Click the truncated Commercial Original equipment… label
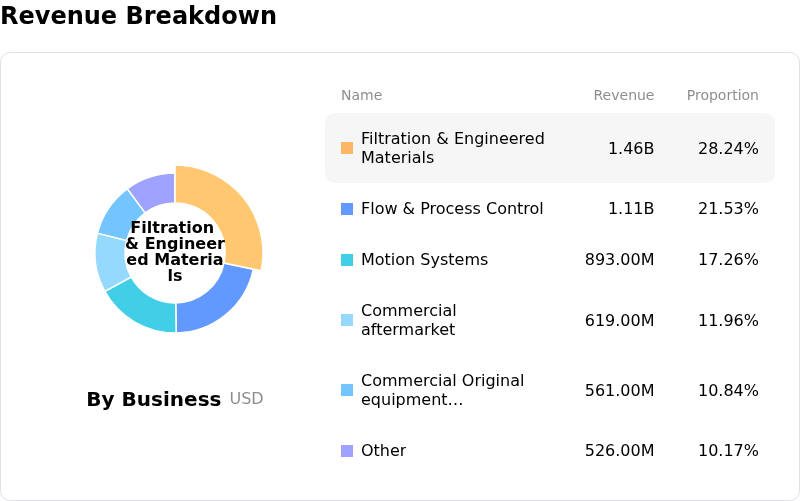This screenshot has height=501, width=800. 442,390
